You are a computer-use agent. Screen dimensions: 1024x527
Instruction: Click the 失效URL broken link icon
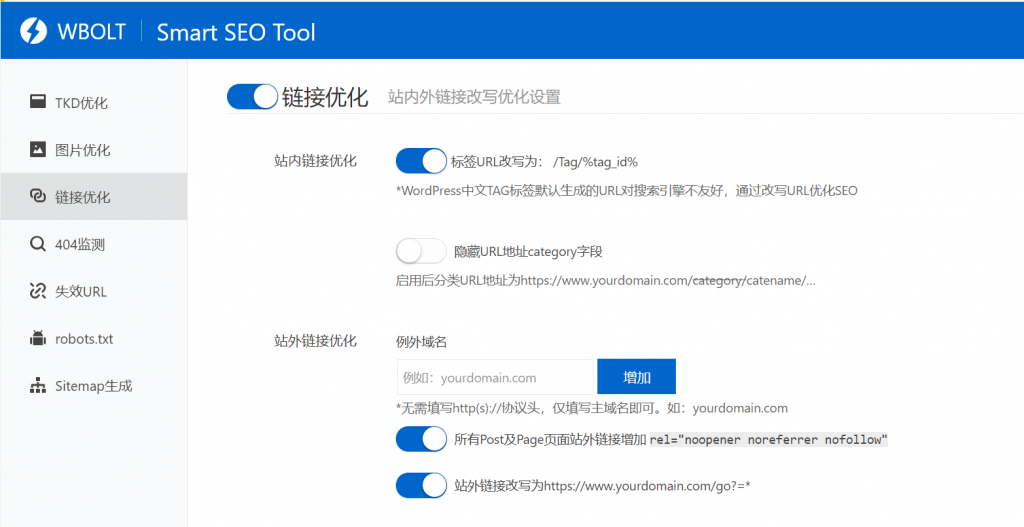click(38, 291)
